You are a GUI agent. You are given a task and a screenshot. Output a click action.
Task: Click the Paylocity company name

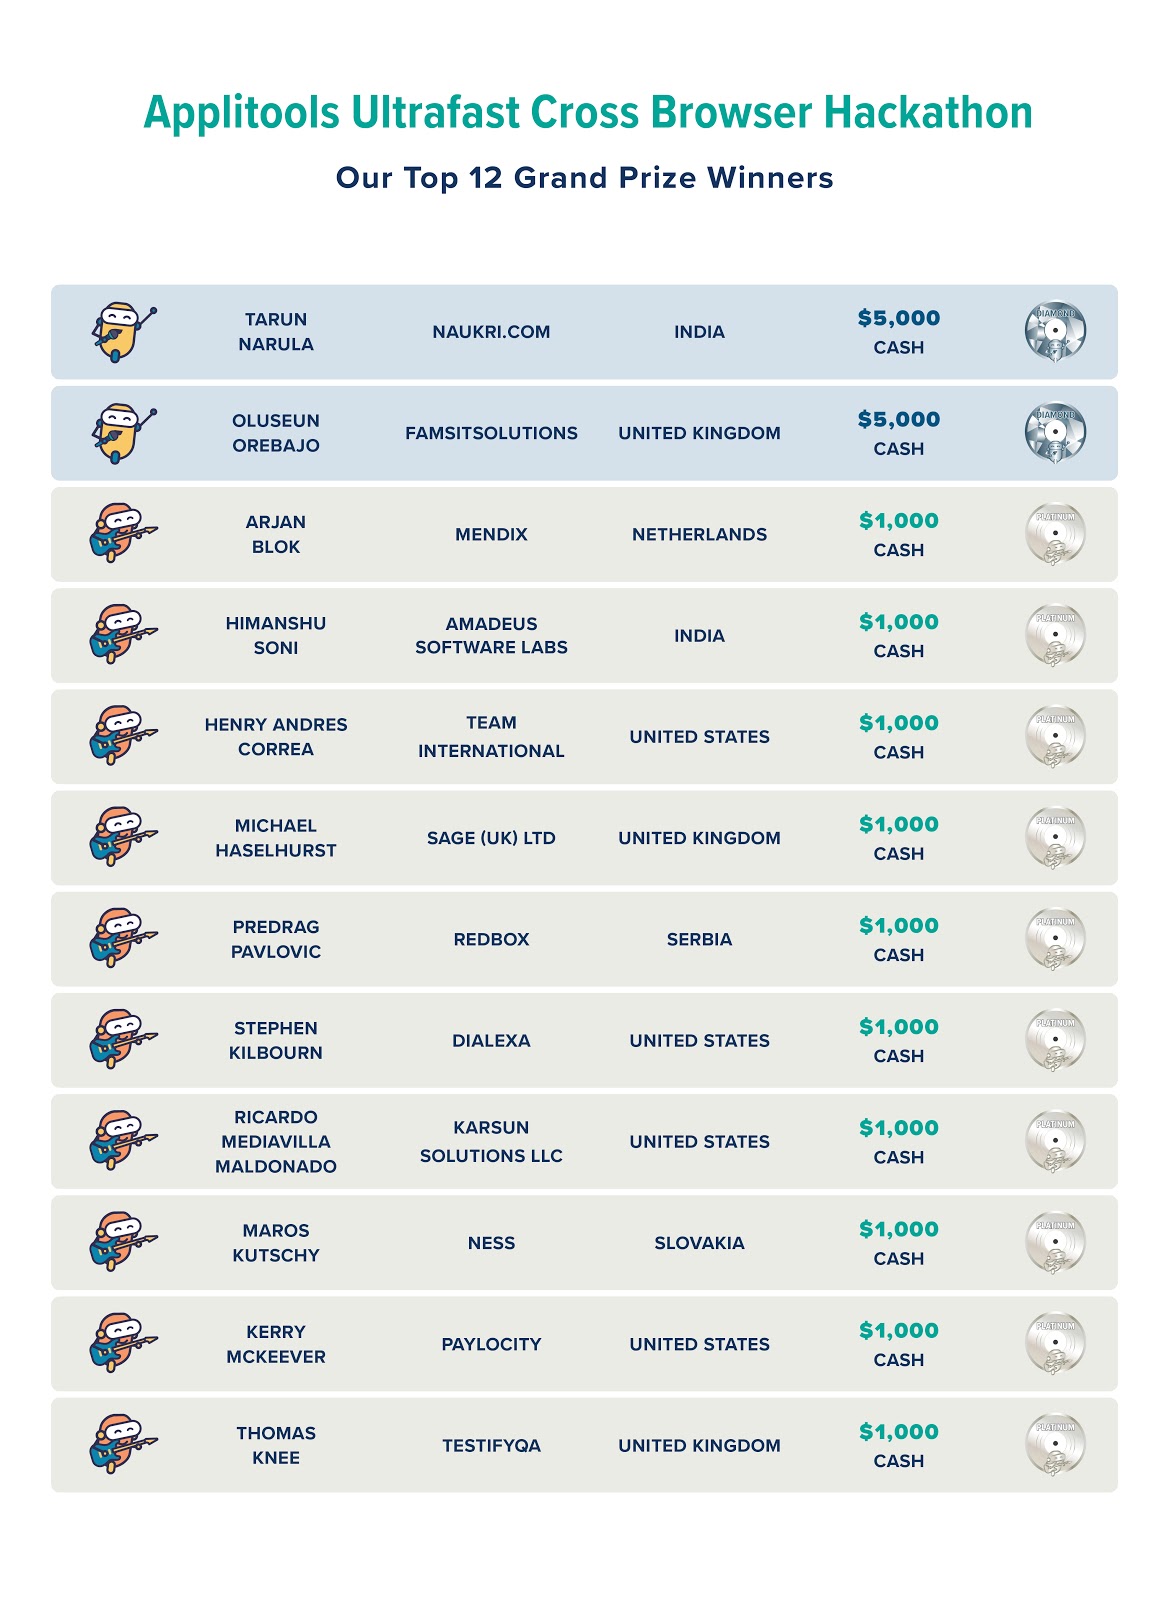491,1344
